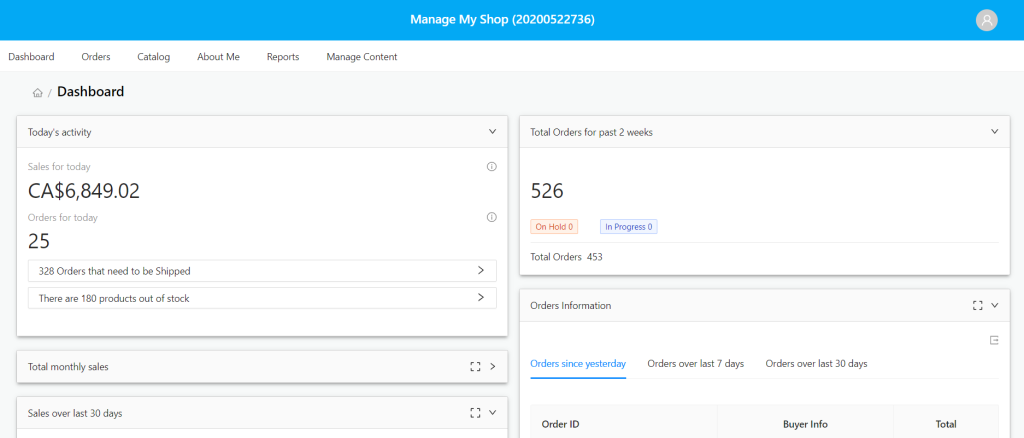Screen dimensions: 1024x438
Task: Switch to Orders over last 30 days tab
Action: [x=816, y=364]
